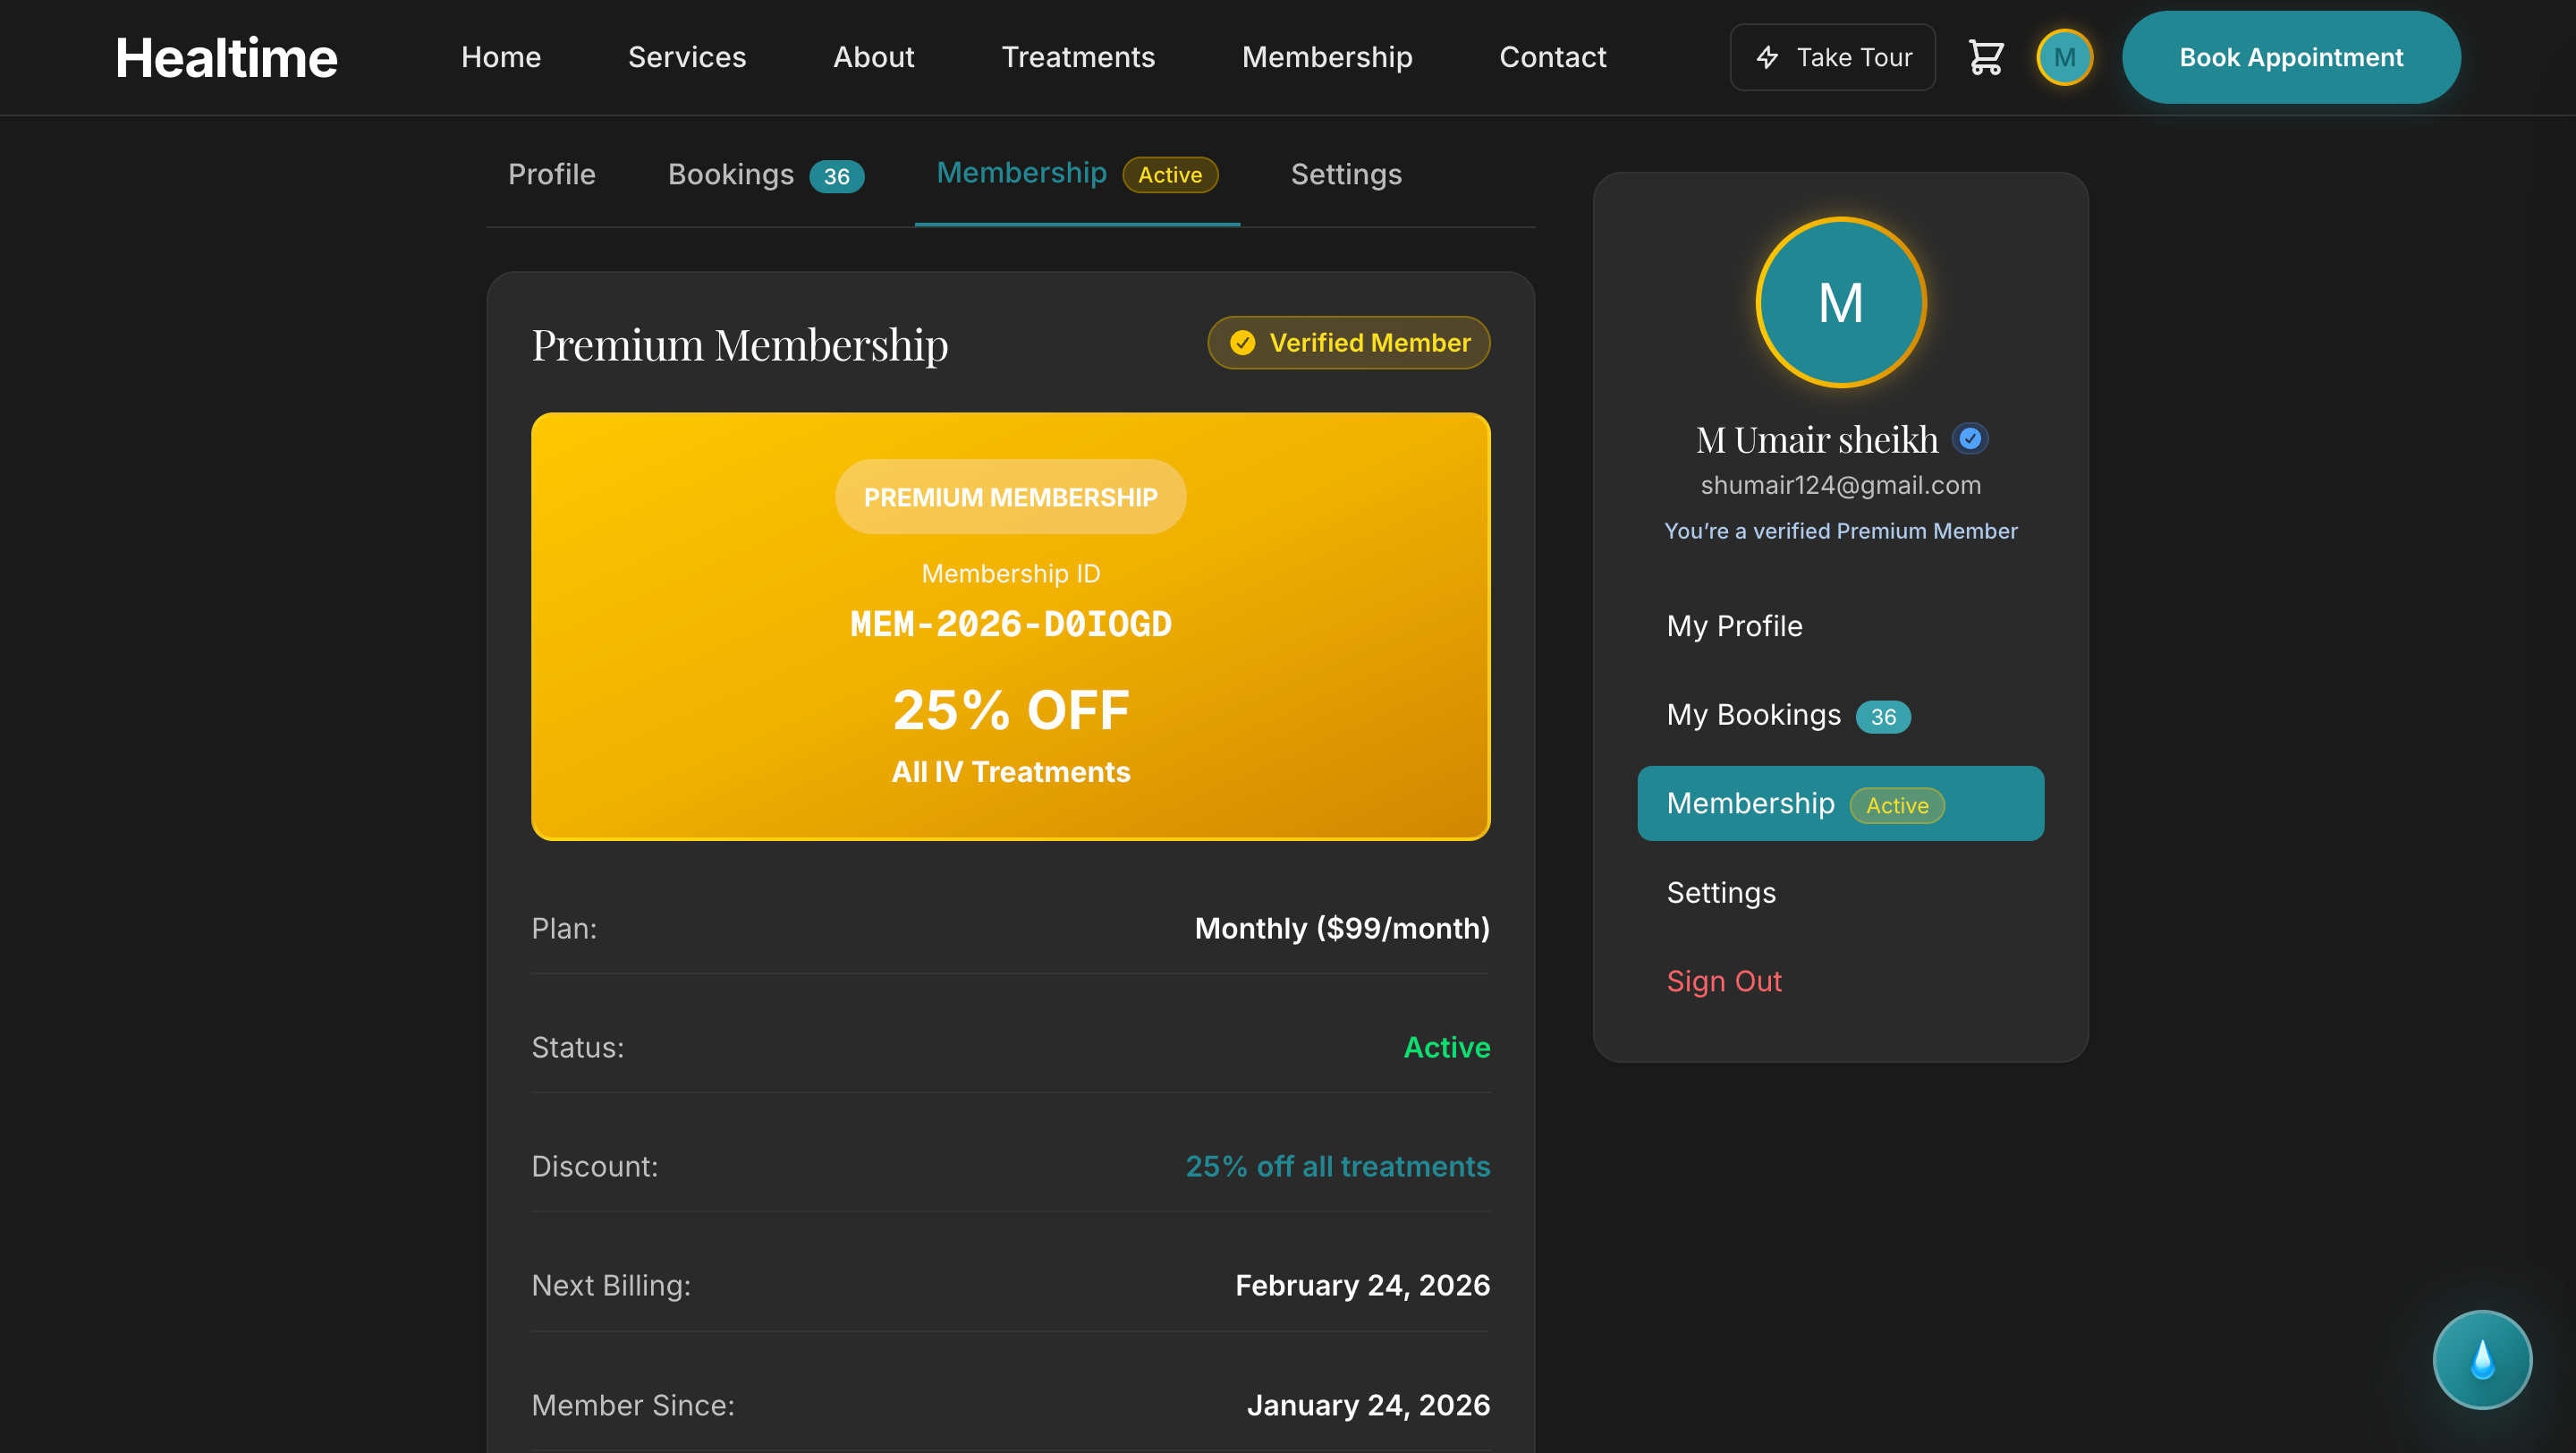
Task: Open My Profile from the sidebar
Action: click(1734, 626)
